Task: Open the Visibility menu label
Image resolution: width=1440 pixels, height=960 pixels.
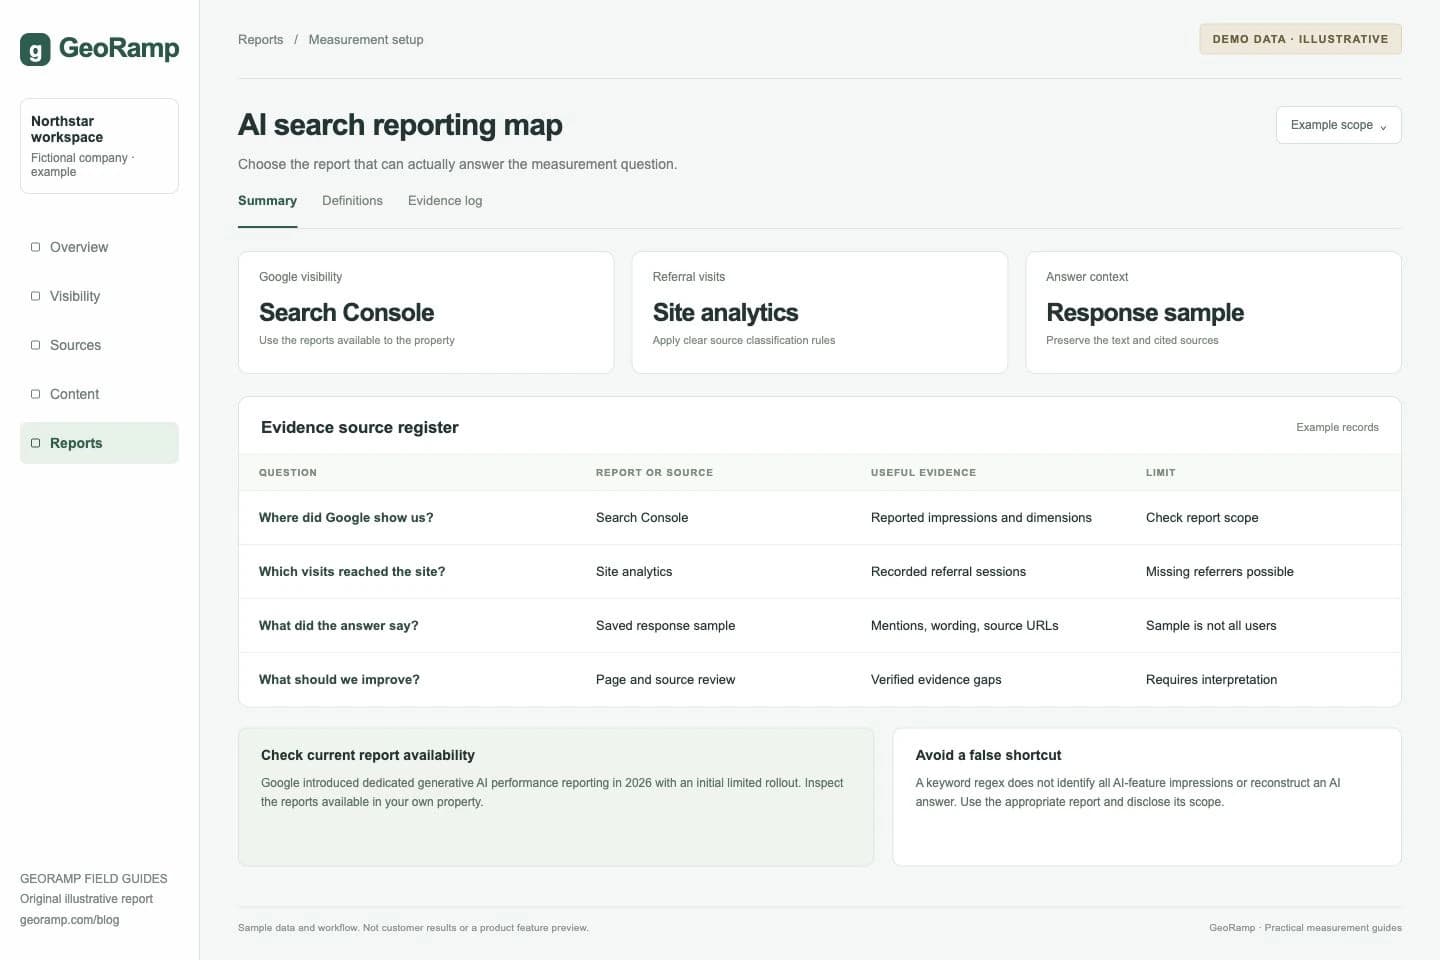Action: pos(75,296)
